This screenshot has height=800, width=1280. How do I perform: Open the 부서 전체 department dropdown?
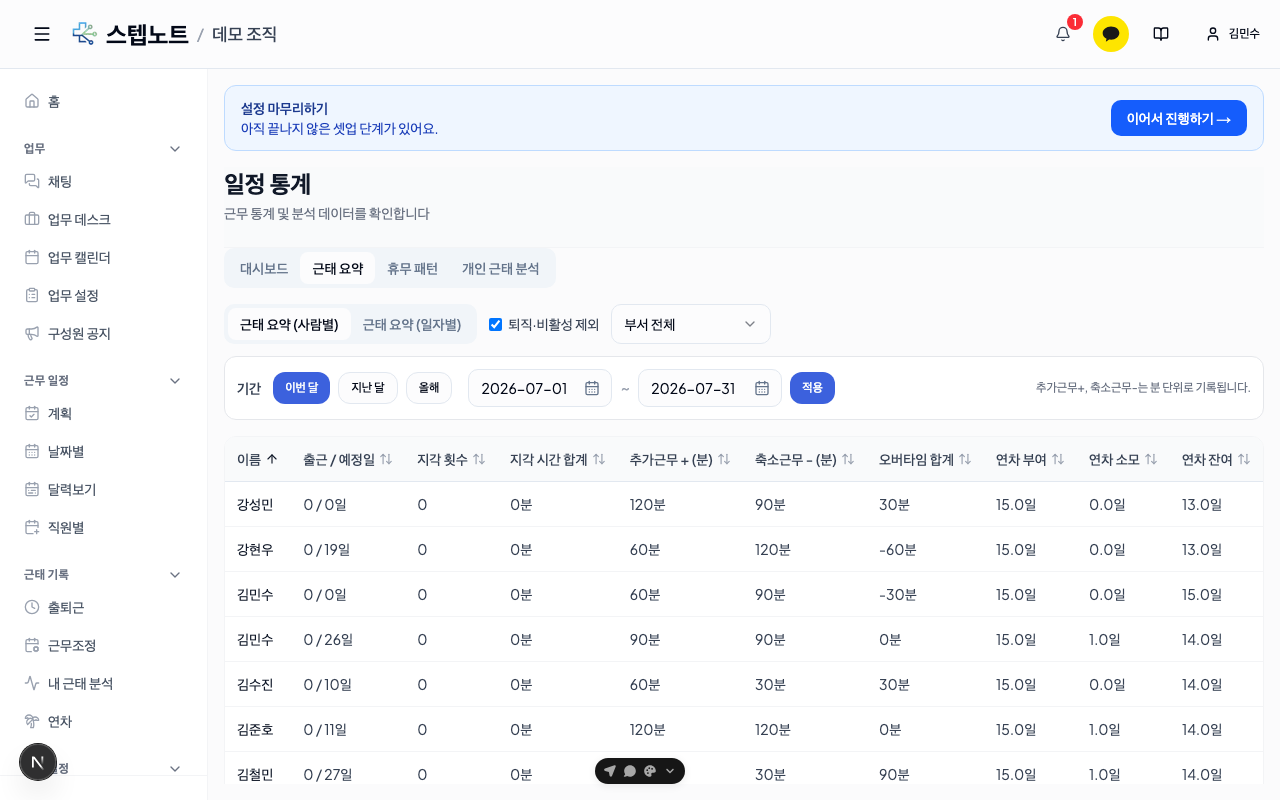click(691, 324)
